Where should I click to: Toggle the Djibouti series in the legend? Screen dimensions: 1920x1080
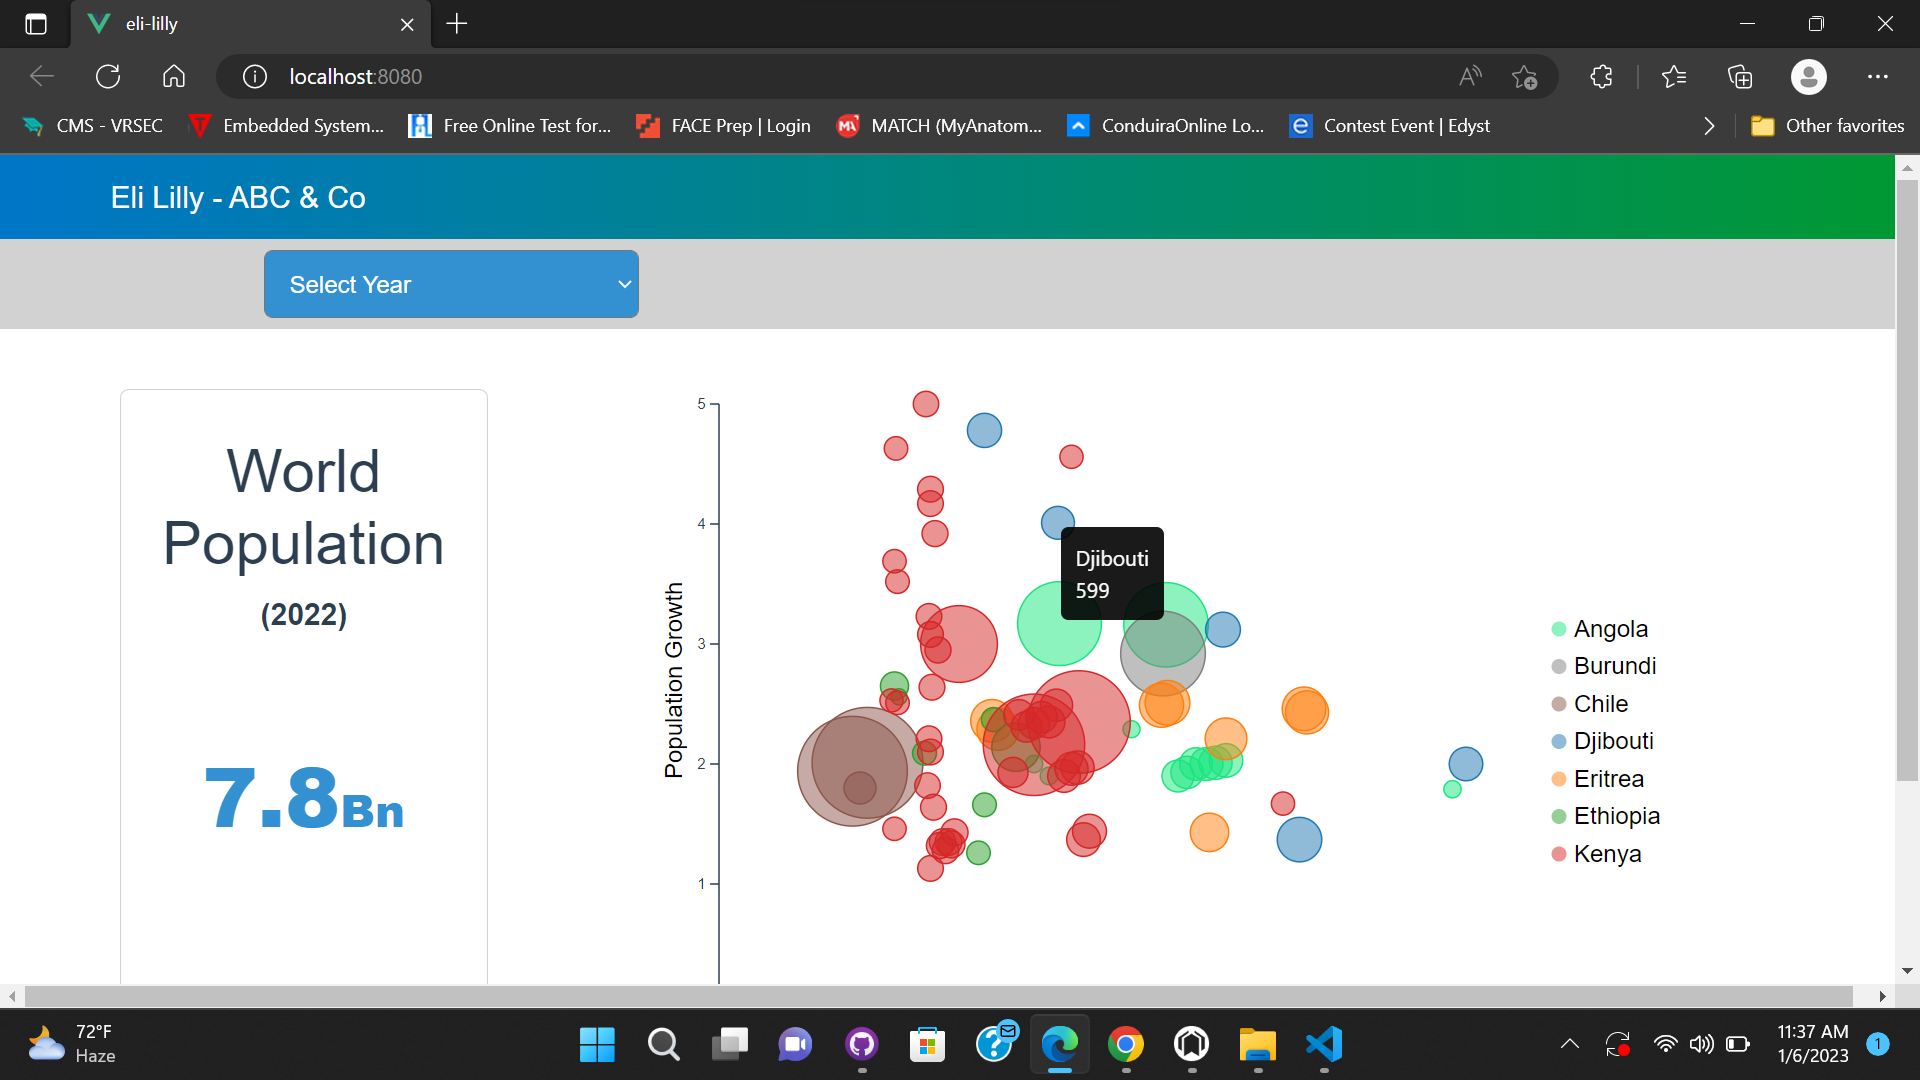1613,741
